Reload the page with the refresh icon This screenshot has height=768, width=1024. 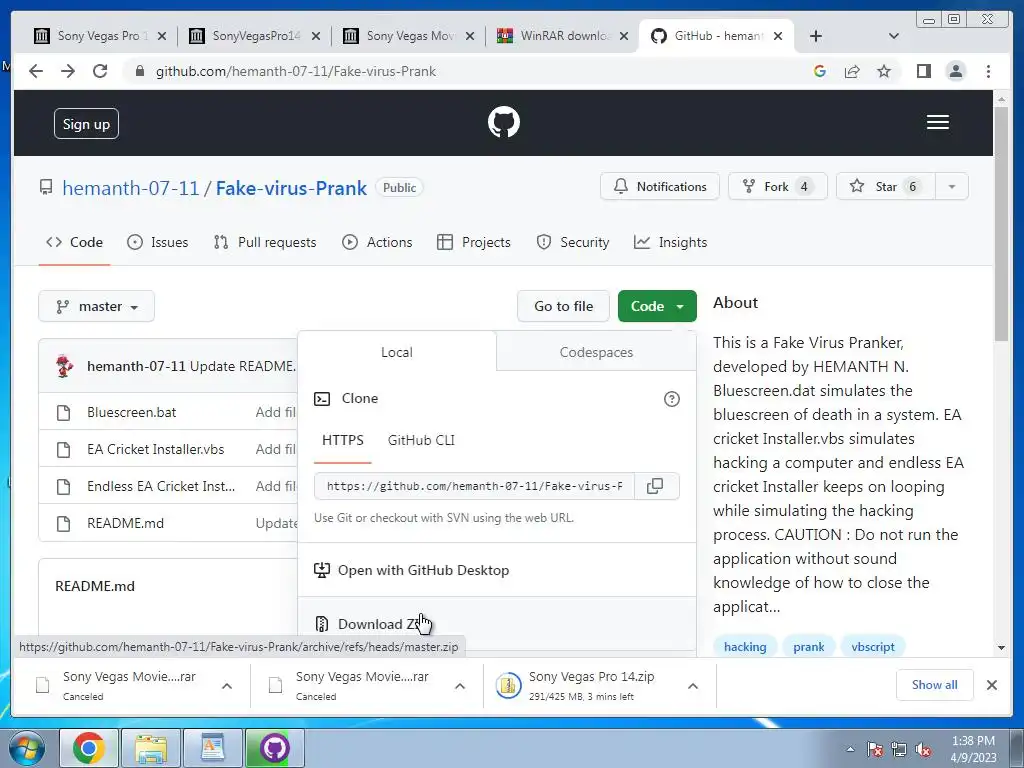pos(100,71)
